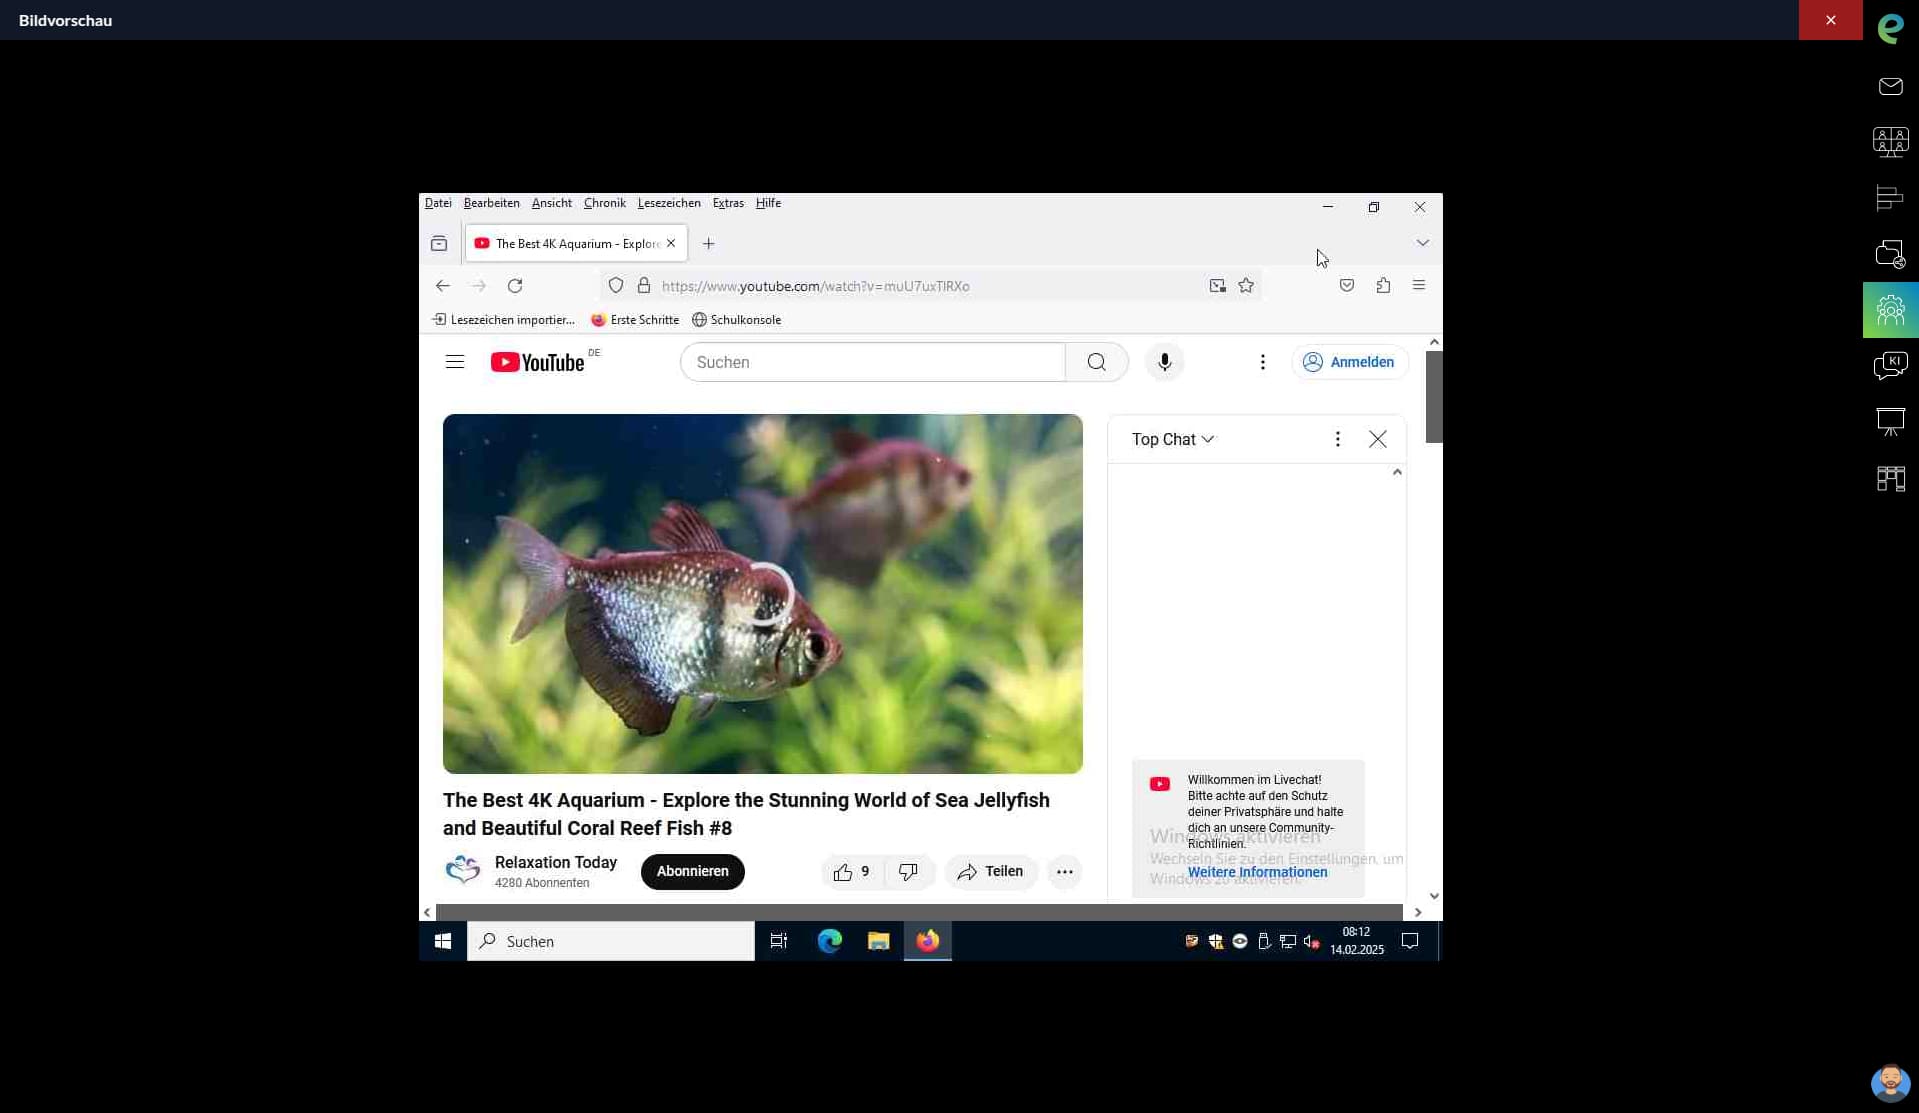
Task: Click the page vertical scrollbar thumb
Action: point(1434,396)
